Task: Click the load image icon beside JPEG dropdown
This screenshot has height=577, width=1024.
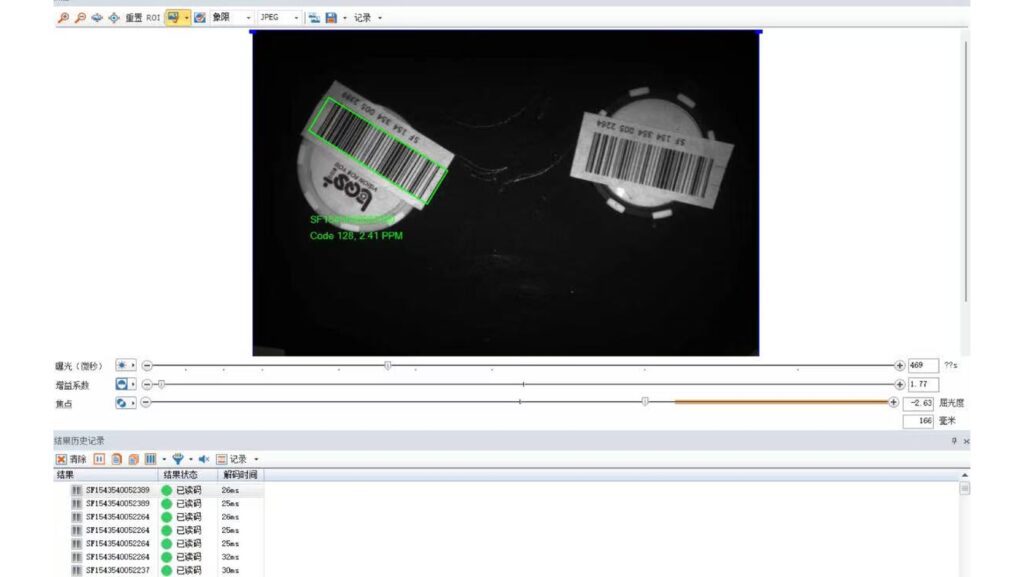Action: pyautogui.click(x=314, y=18)
